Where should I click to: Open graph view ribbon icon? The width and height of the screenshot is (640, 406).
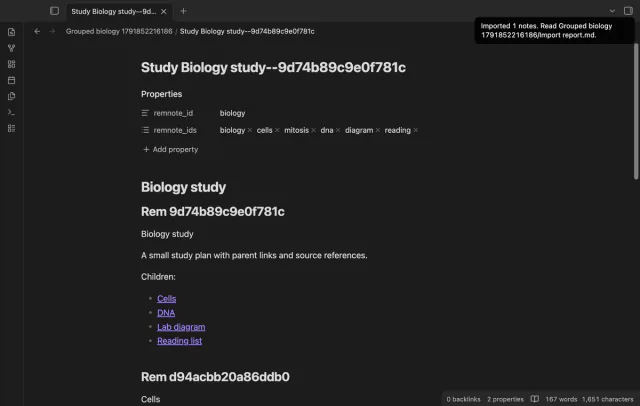(x=11, y=48)
